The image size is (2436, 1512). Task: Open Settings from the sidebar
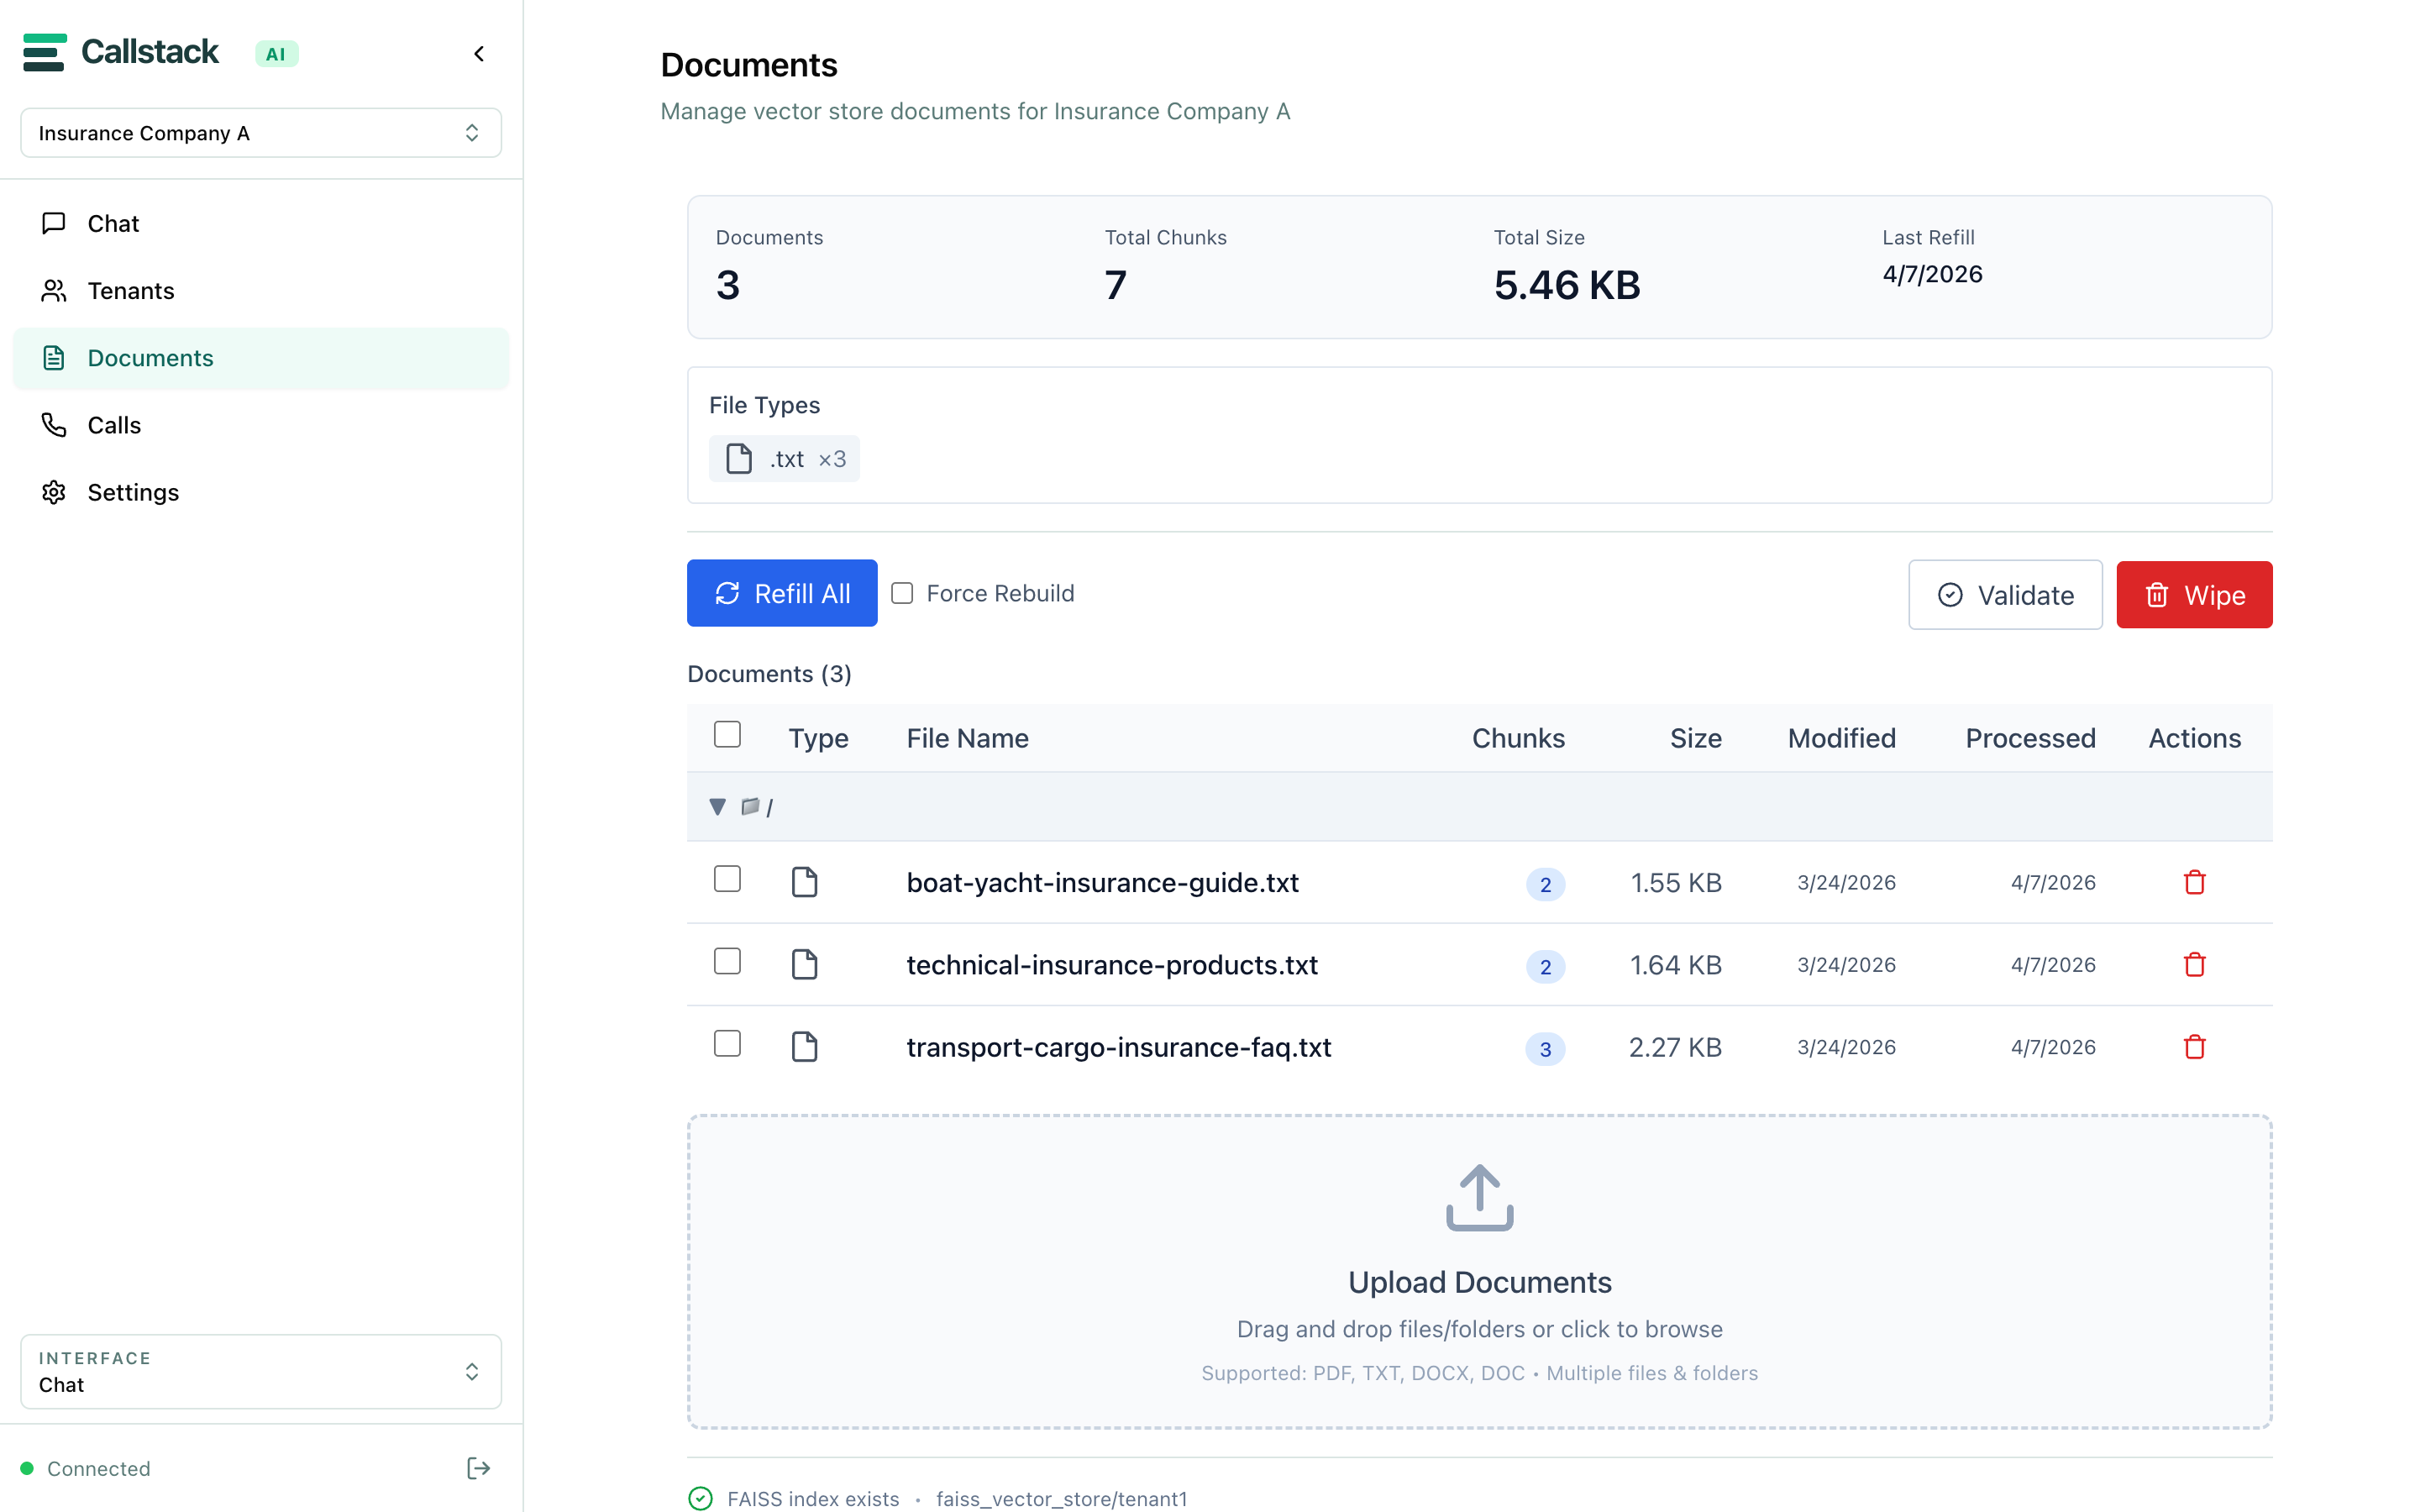[x=133, y=492]
